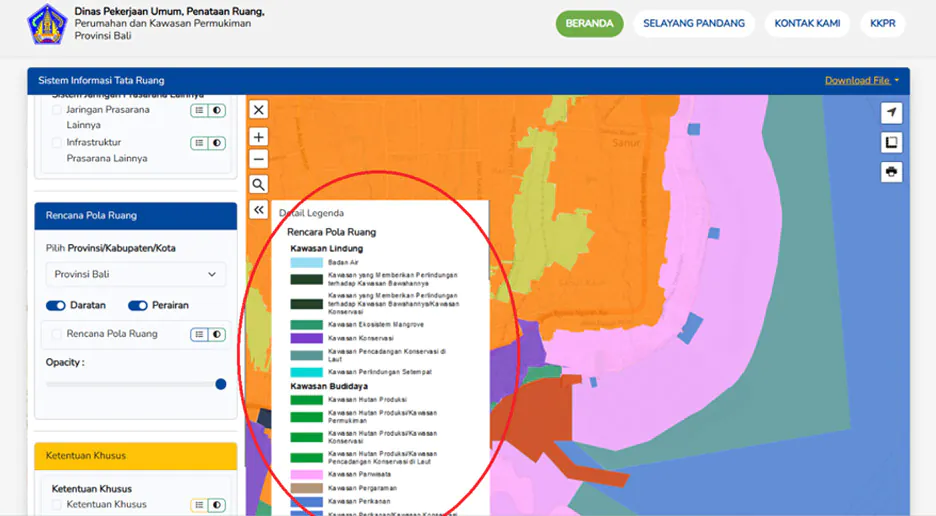
Task: Check the Jaringan Prasarana Lainnya checkbox
Action: [x=57, y=110]
